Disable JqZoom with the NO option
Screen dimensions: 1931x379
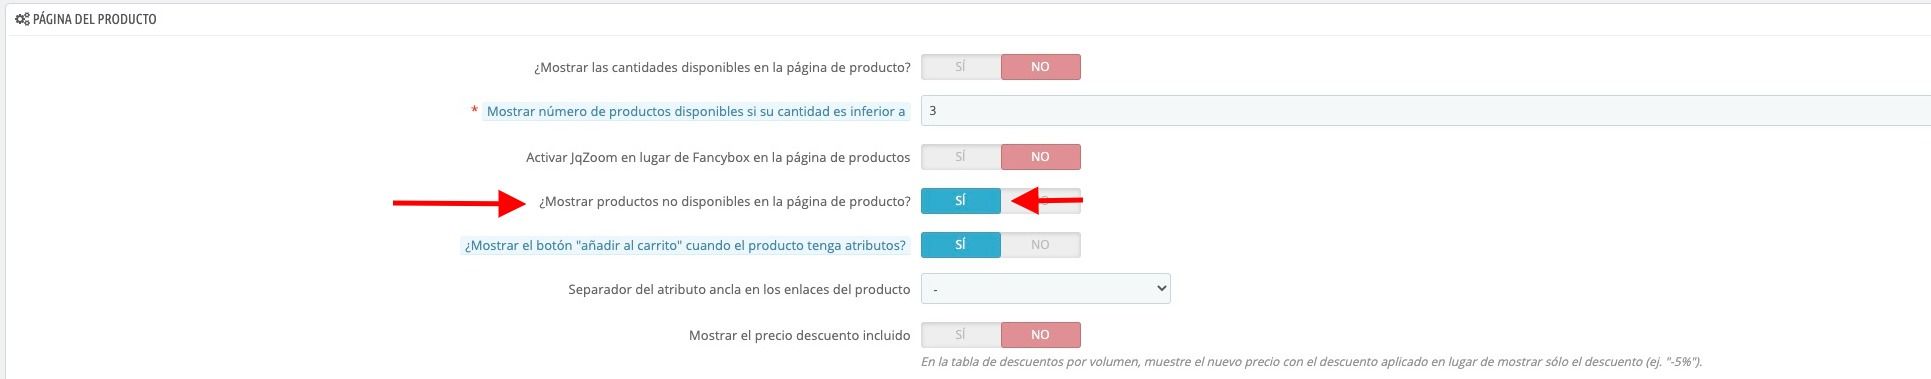(1040, 157)
